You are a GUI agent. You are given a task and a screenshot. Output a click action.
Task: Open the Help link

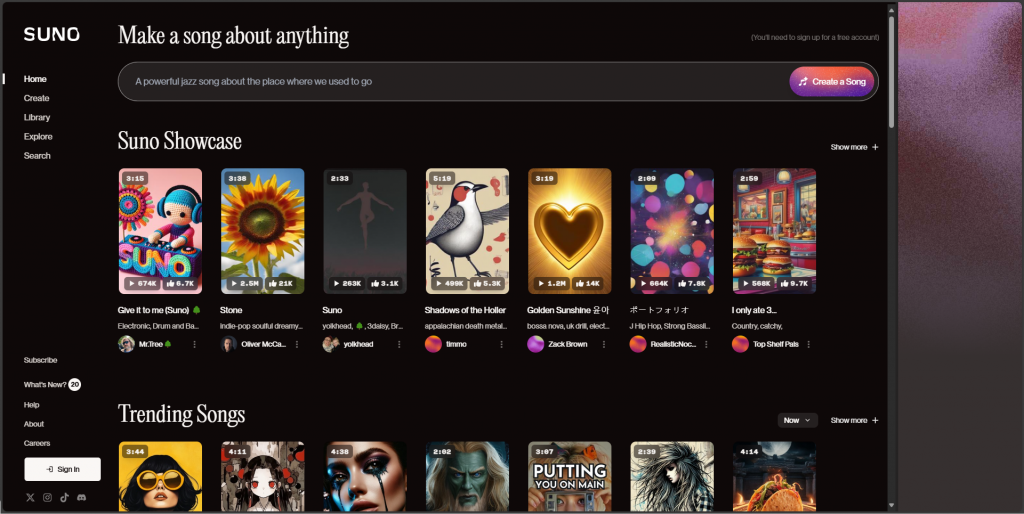pos(31,405)
